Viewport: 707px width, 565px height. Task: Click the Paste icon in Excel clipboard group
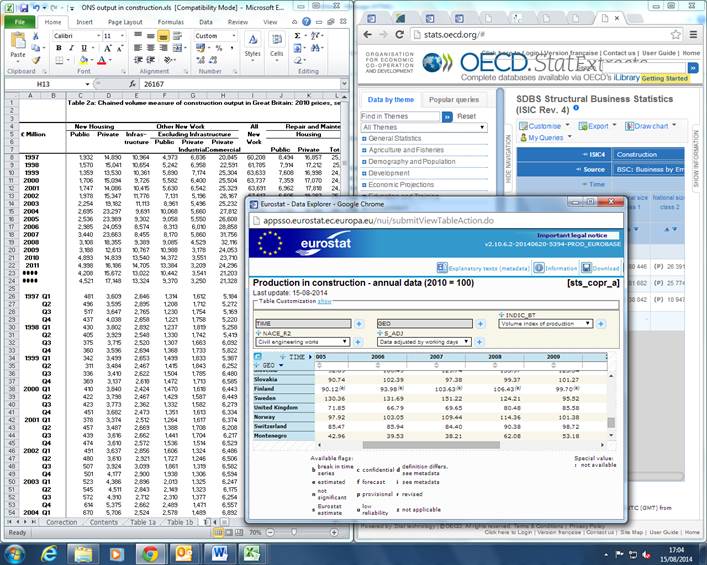point(20,43)
